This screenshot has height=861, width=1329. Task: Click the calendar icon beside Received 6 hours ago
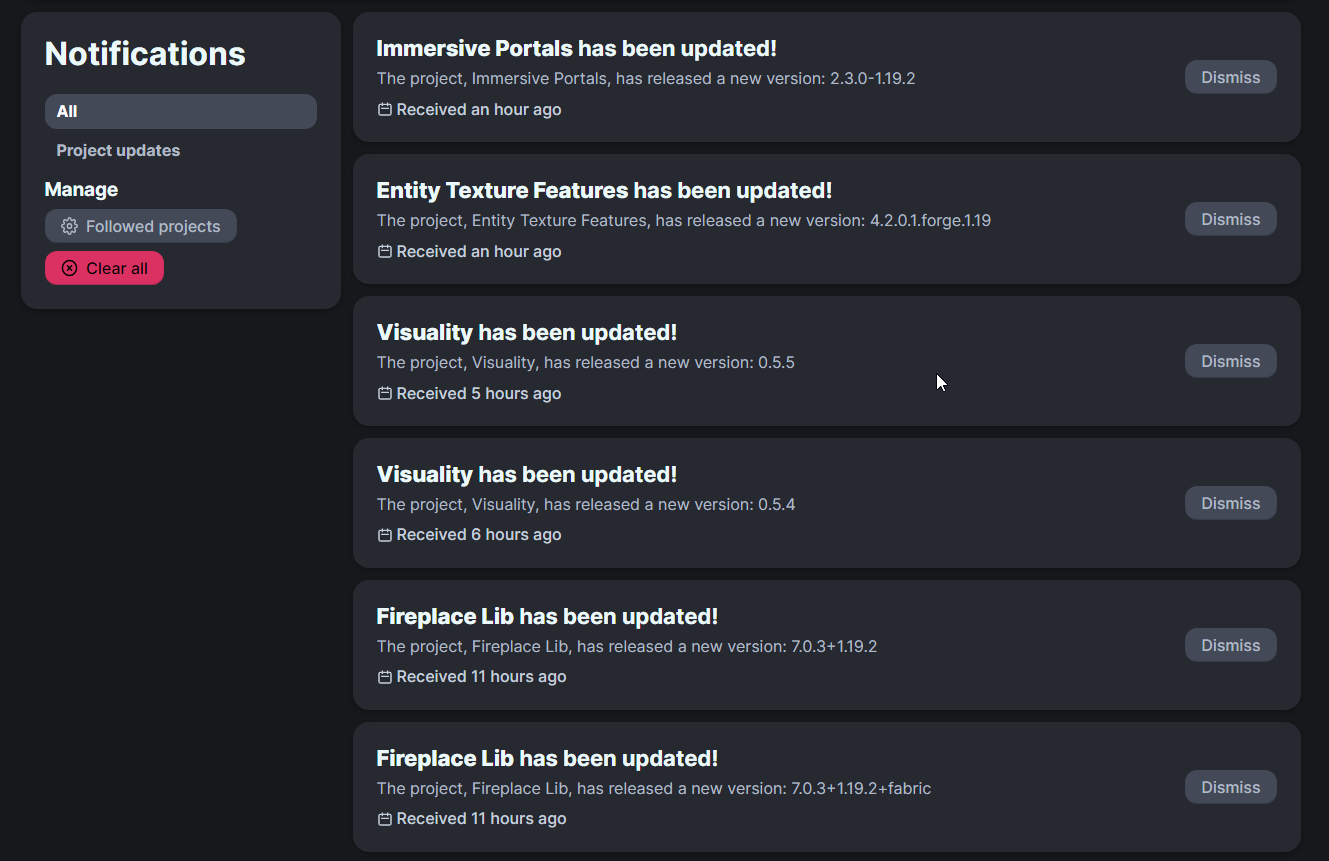[x=385, y=534]
